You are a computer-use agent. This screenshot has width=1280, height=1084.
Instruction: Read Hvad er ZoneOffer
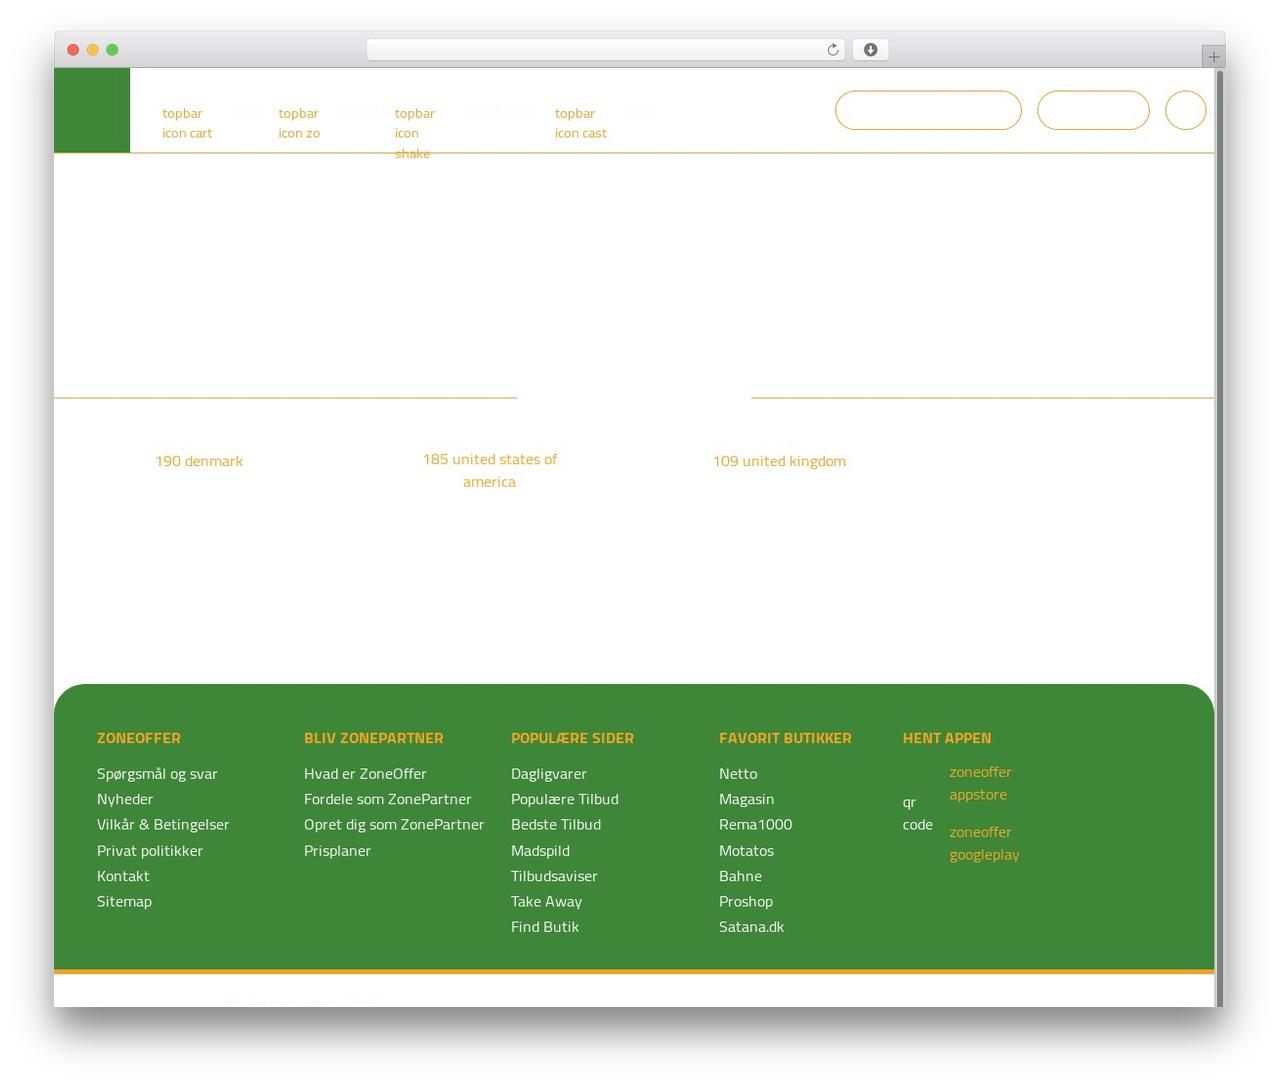click(365, 773)
